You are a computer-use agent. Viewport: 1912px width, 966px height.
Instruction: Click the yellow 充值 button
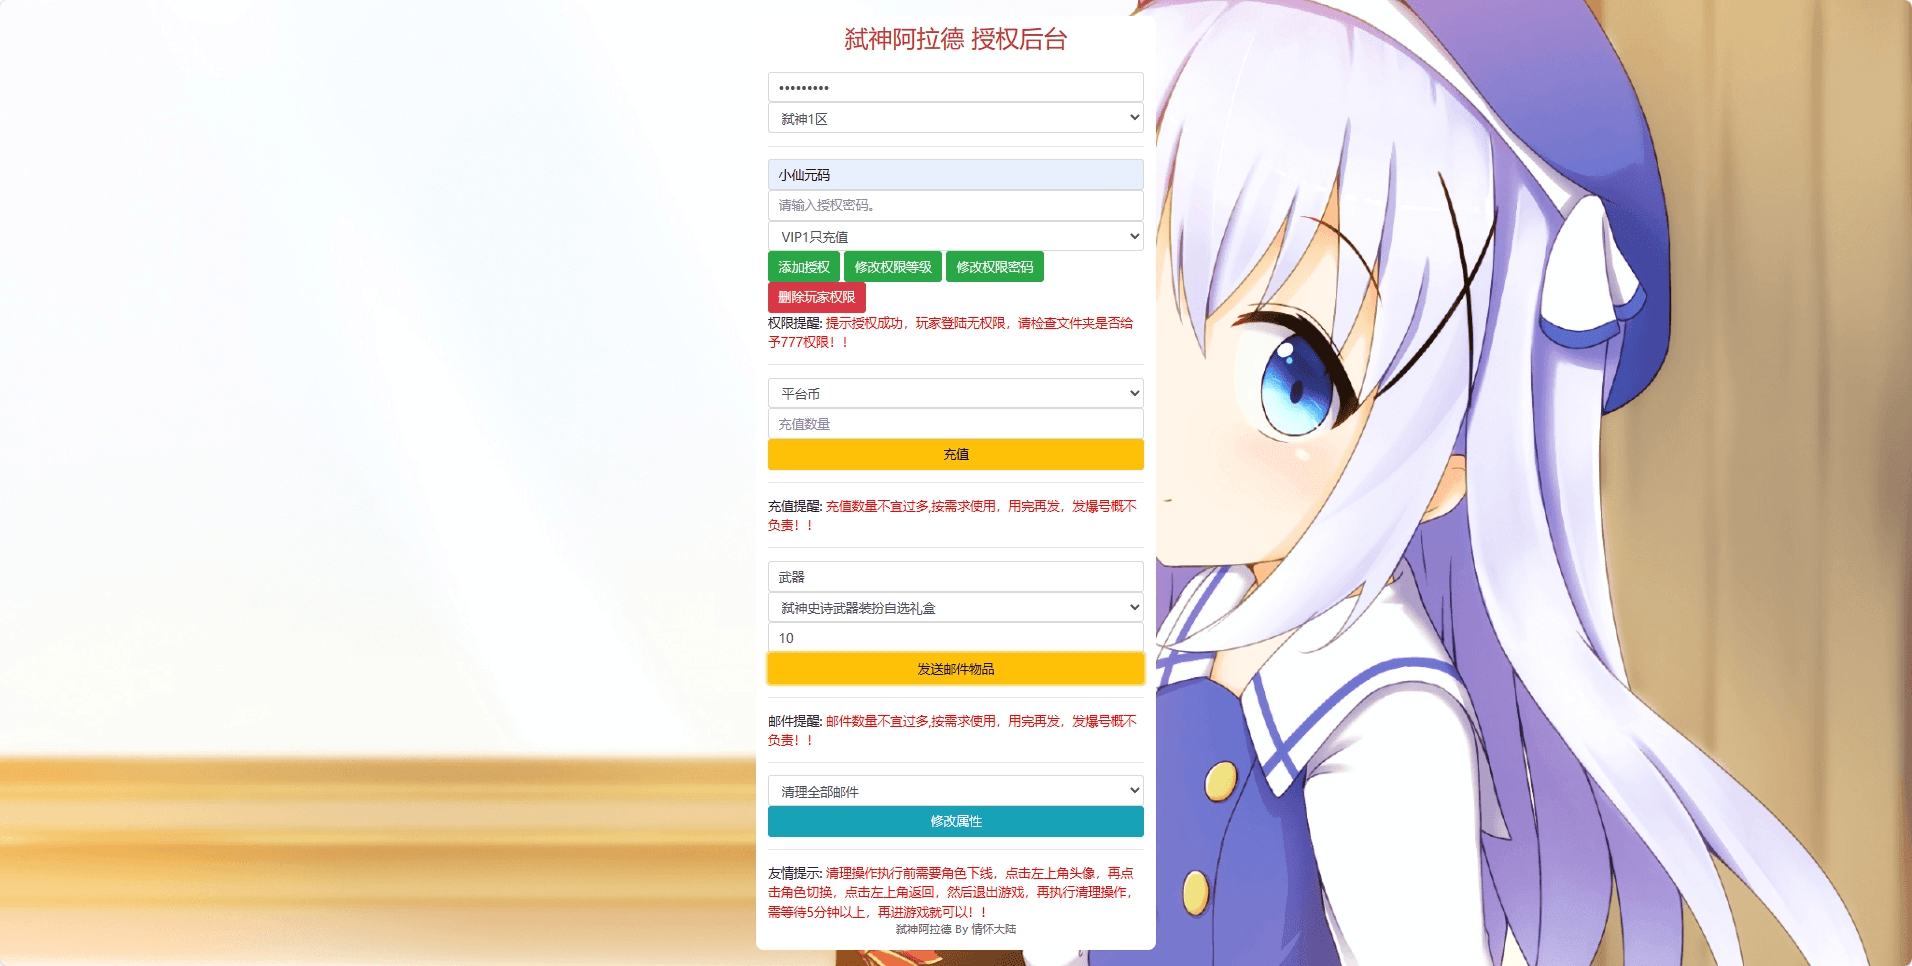pyautogui.click(x=955, y=454)
